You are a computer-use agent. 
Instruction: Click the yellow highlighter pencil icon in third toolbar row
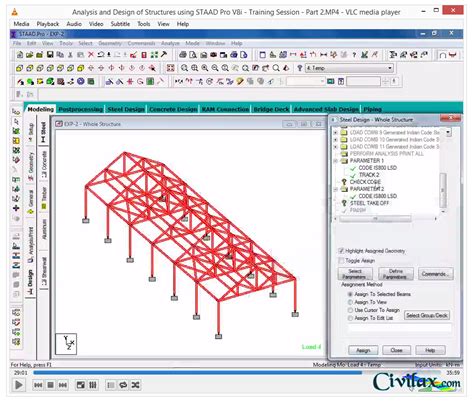pyautogui.click(x=240, y=81)
